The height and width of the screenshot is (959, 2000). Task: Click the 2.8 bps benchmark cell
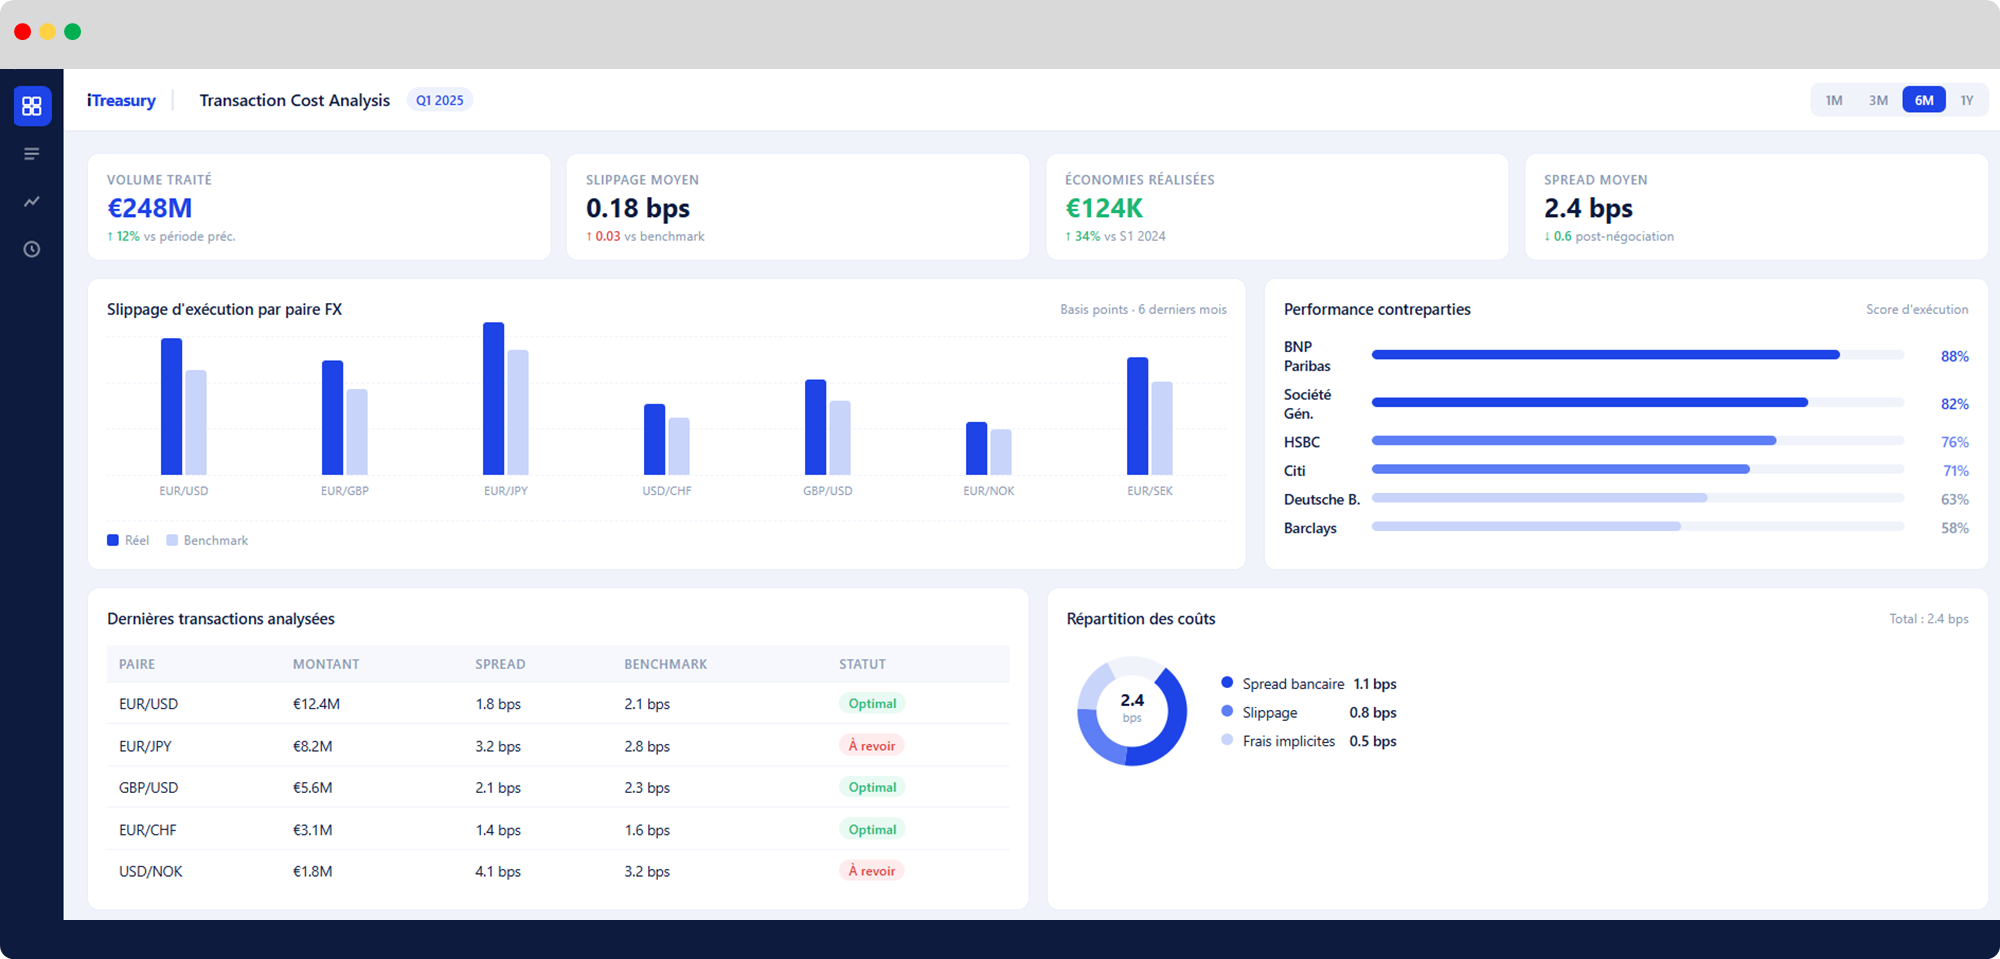click(647, 746)
